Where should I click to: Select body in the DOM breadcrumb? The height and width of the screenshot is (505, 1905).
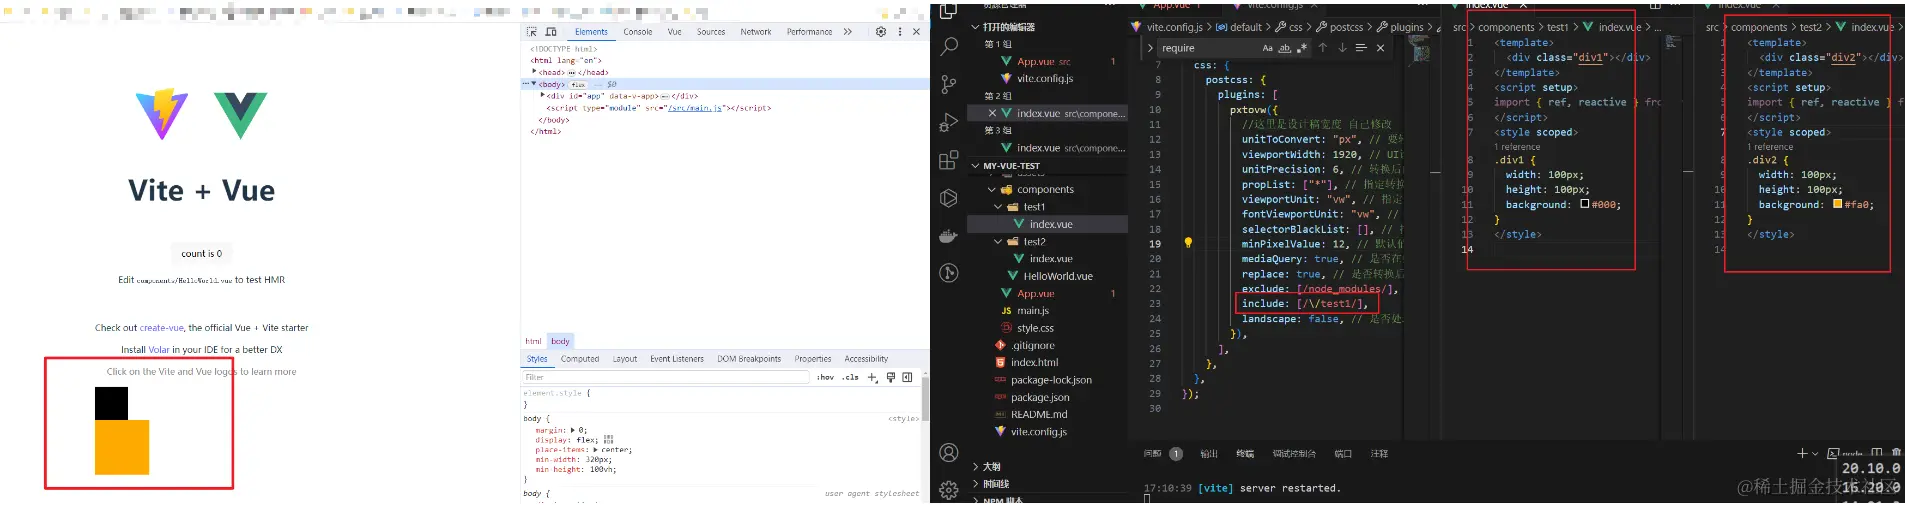click(560, 341)
